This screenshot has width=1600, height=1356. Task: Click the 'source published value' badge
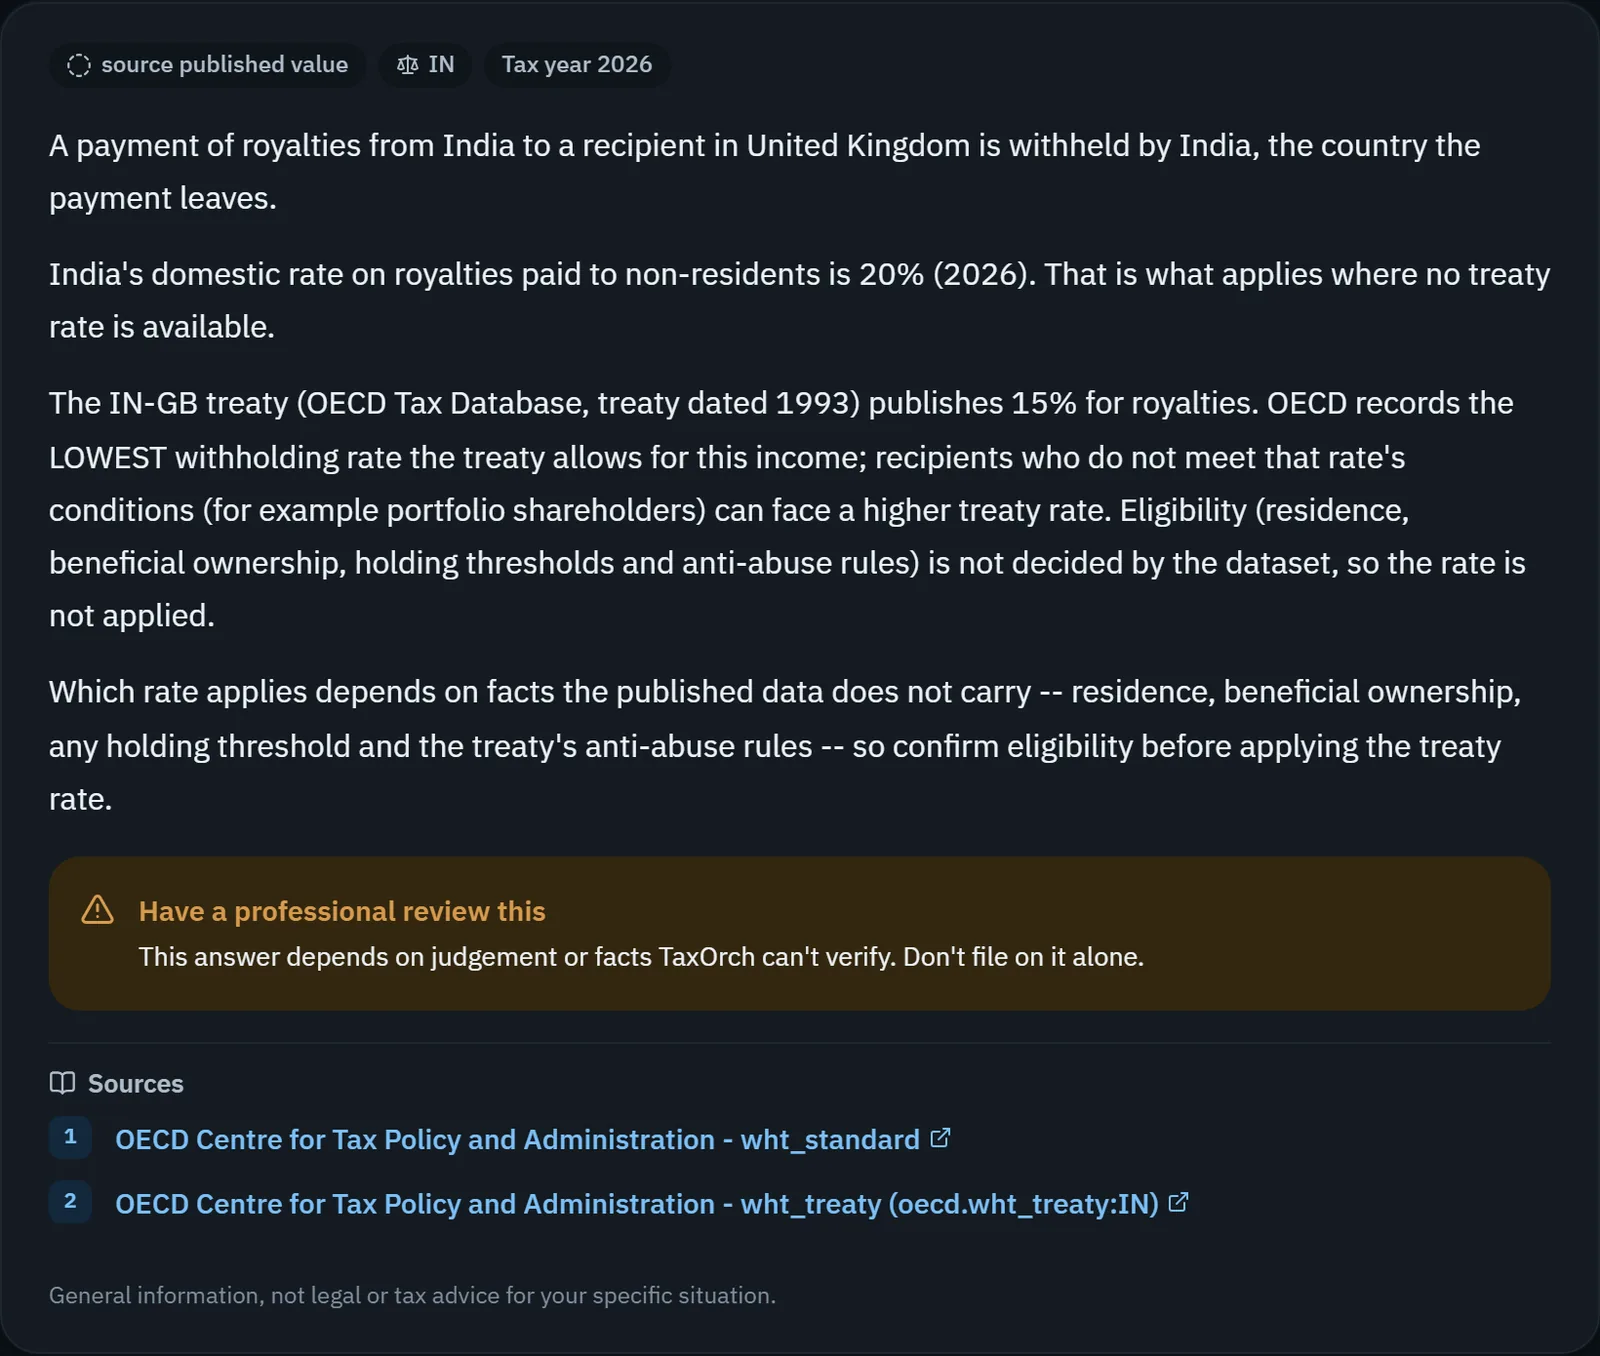click(207, 65)
